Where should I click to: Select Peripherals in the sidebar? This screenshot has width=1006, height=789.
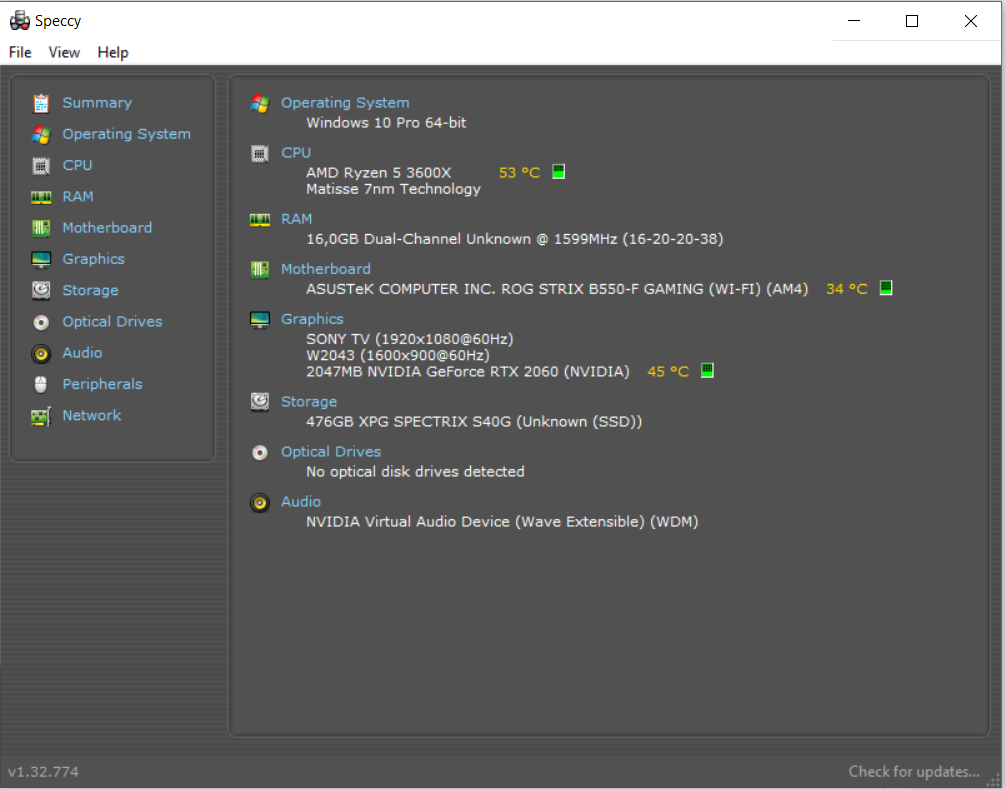coord(102,385)
